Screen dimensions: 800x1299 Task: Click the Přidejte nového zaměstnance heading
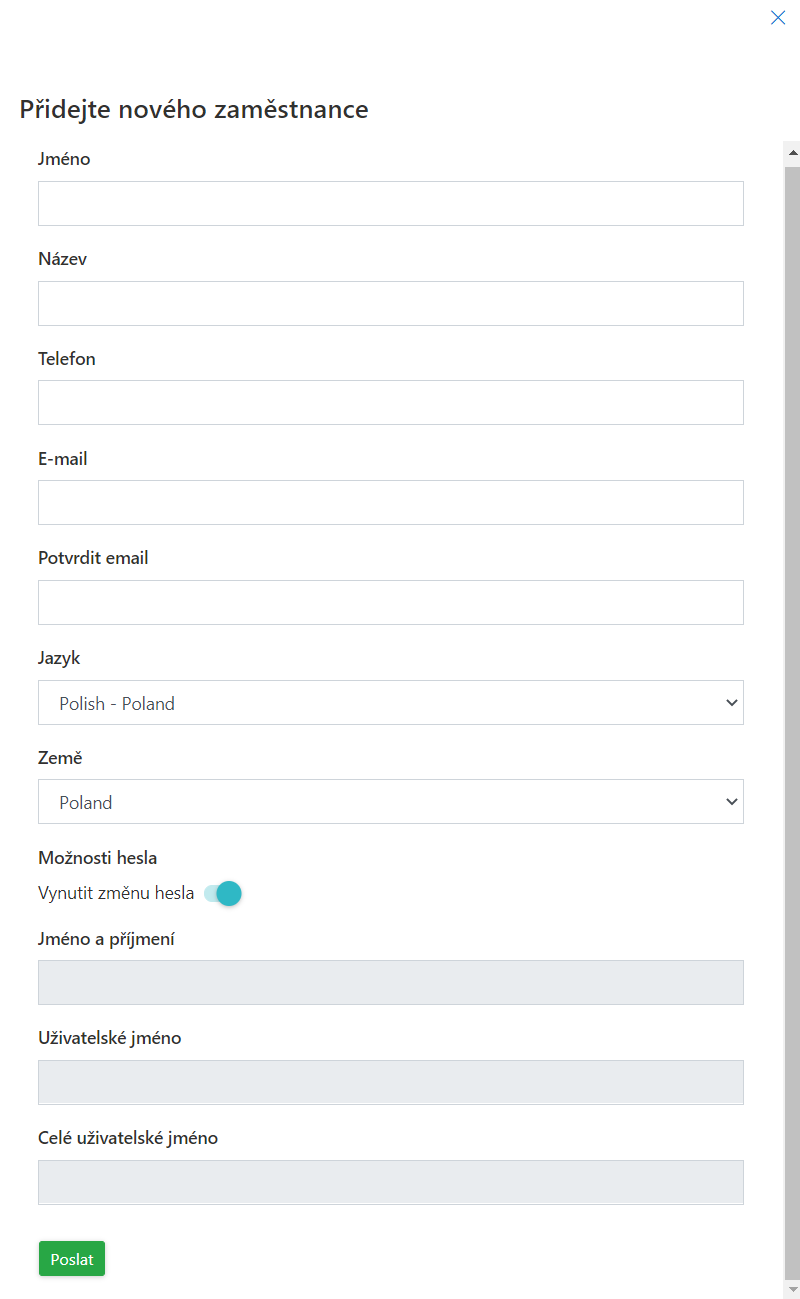[x=194, y=110]
